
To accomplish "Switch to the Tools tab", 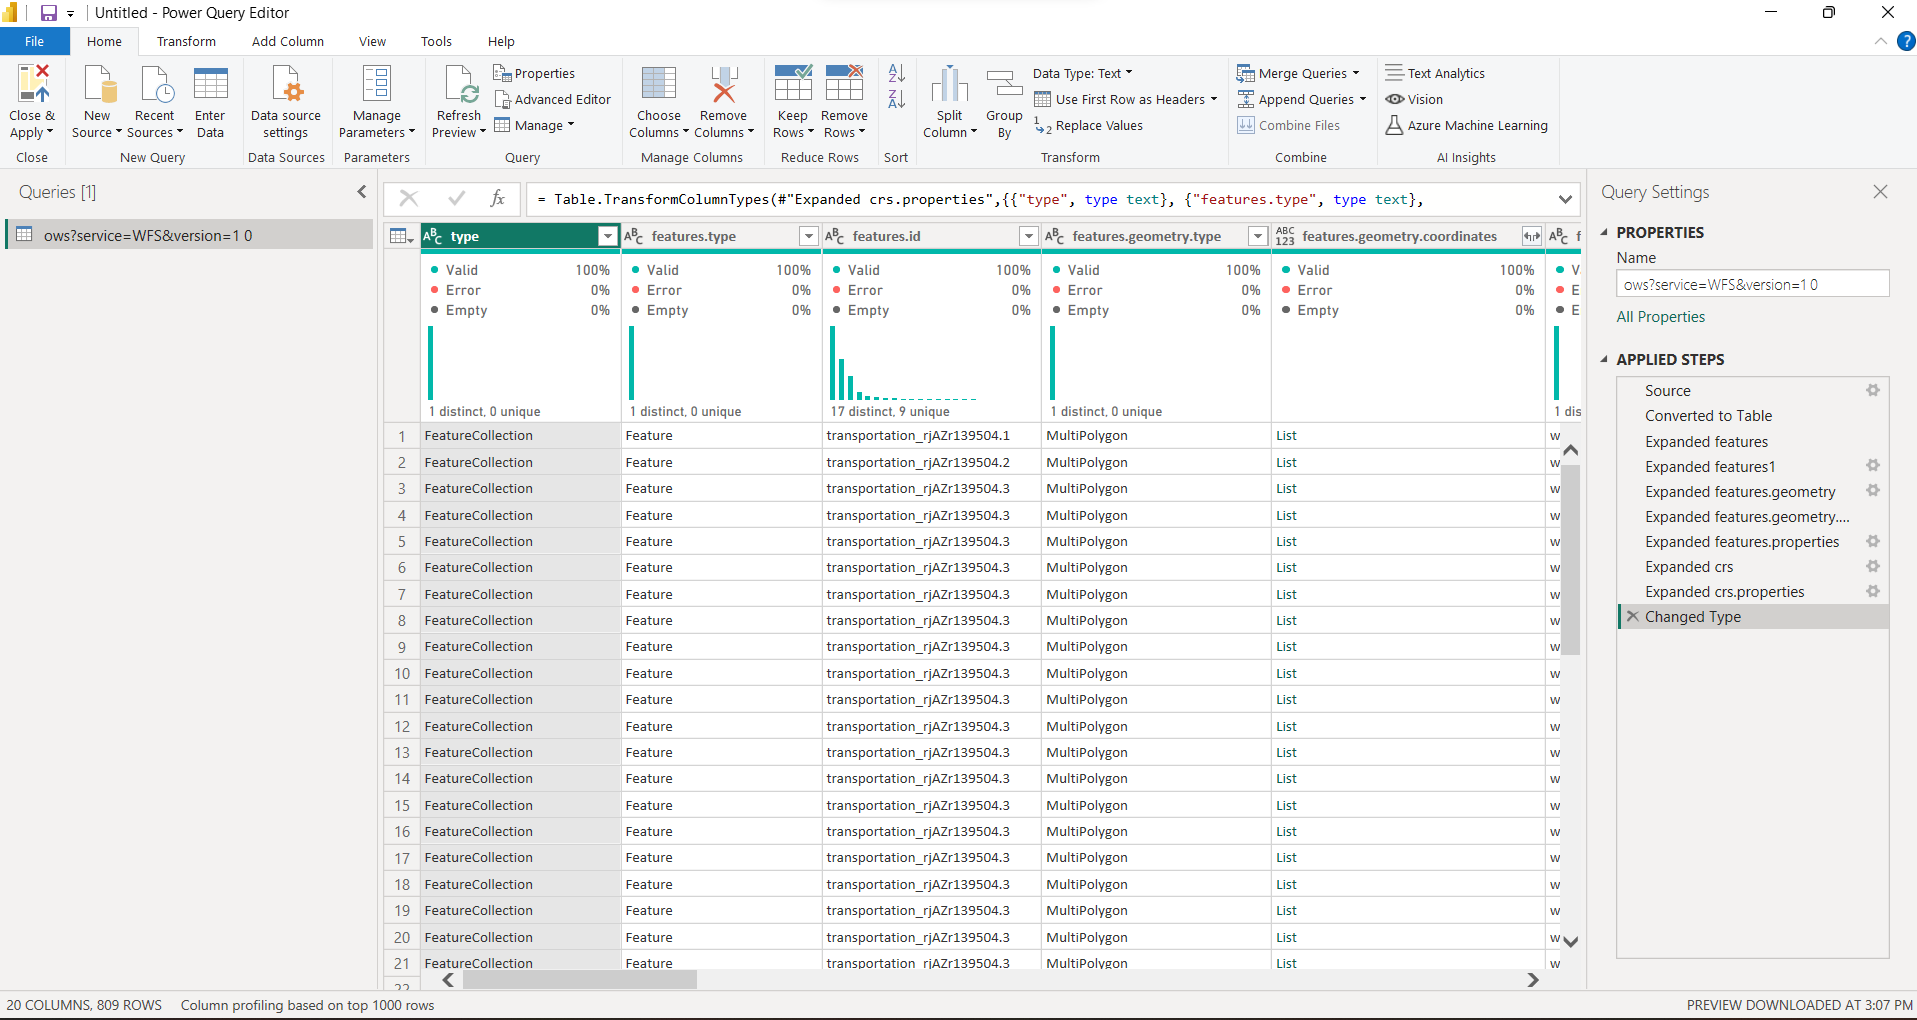I will tap(436, 41).
